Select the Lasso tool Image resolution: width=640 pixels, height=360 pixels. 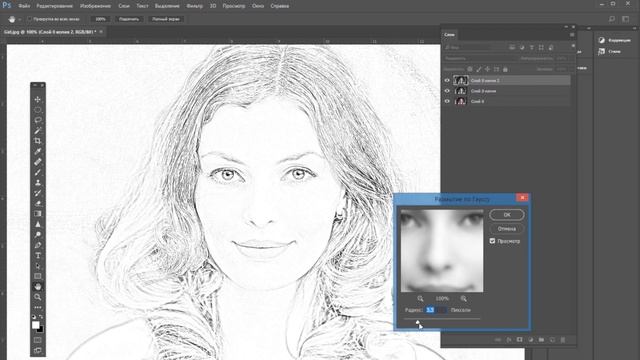[x=38, y=120]
